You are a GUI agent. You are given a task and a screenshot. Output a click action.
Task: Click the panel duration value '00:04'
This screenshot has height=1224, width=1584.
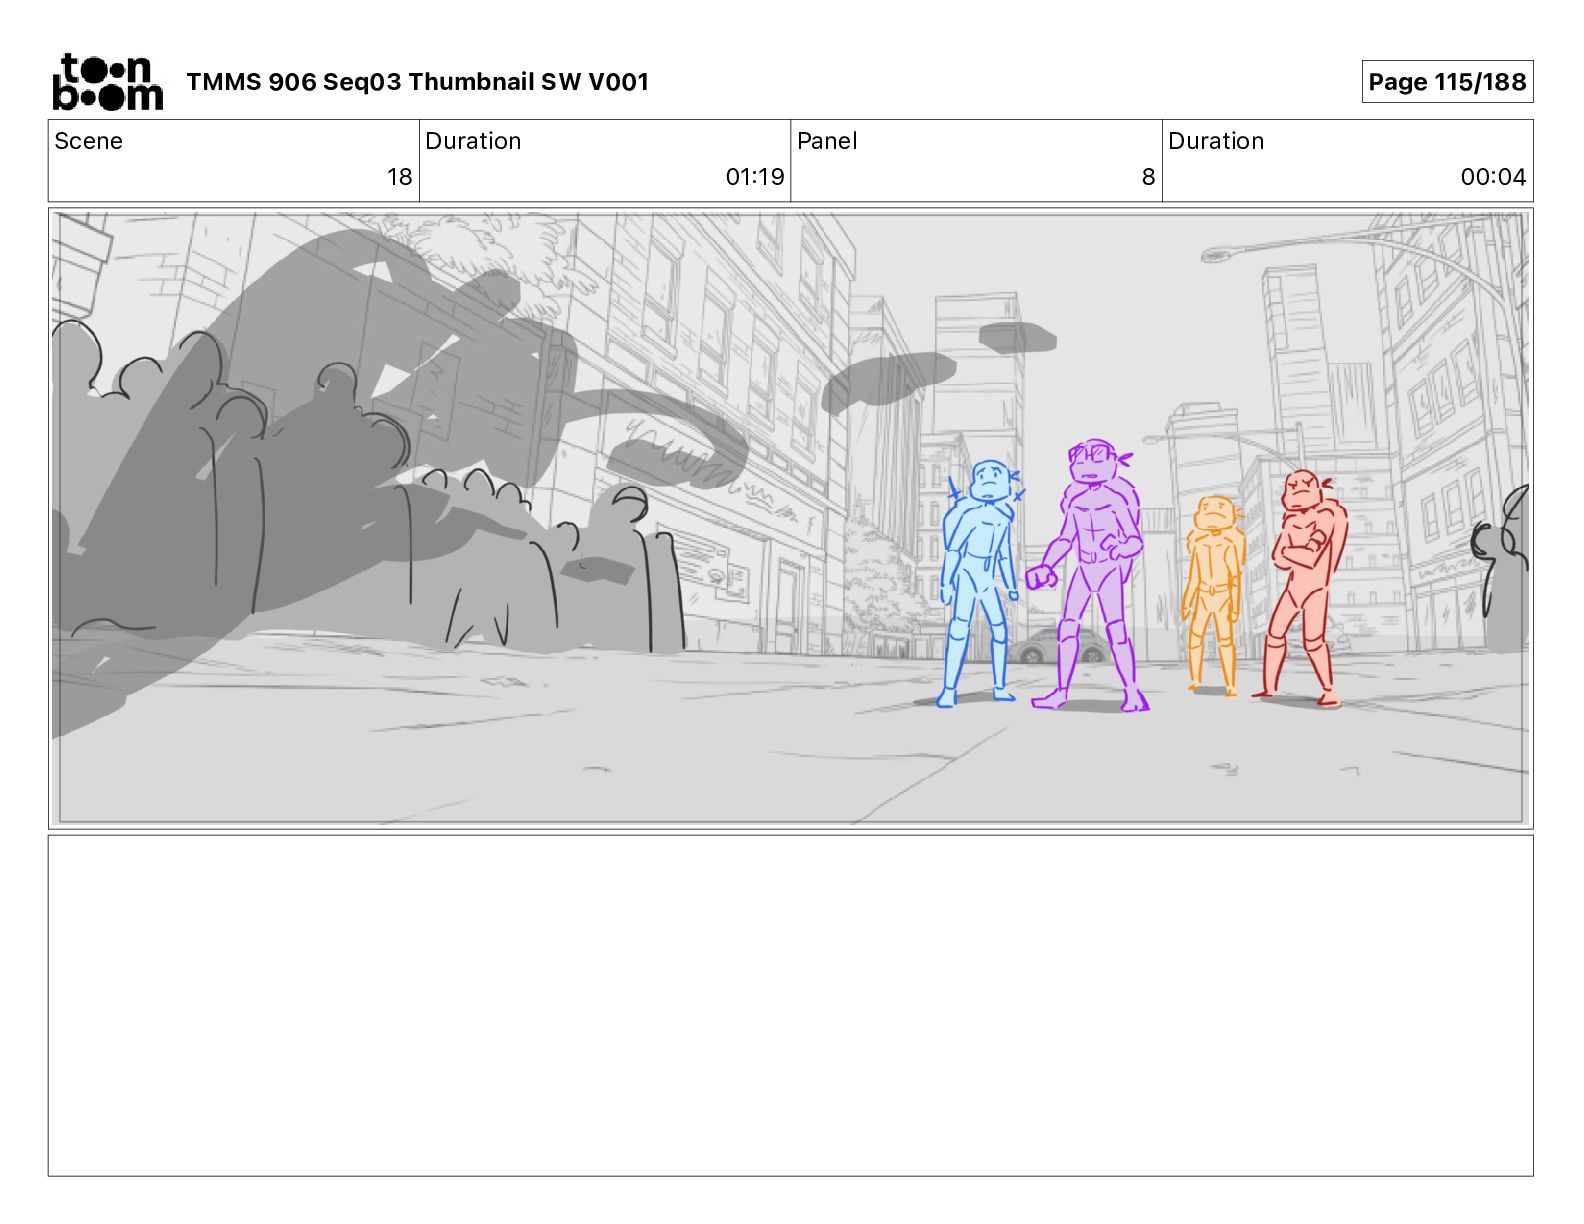coord(1493,177)
